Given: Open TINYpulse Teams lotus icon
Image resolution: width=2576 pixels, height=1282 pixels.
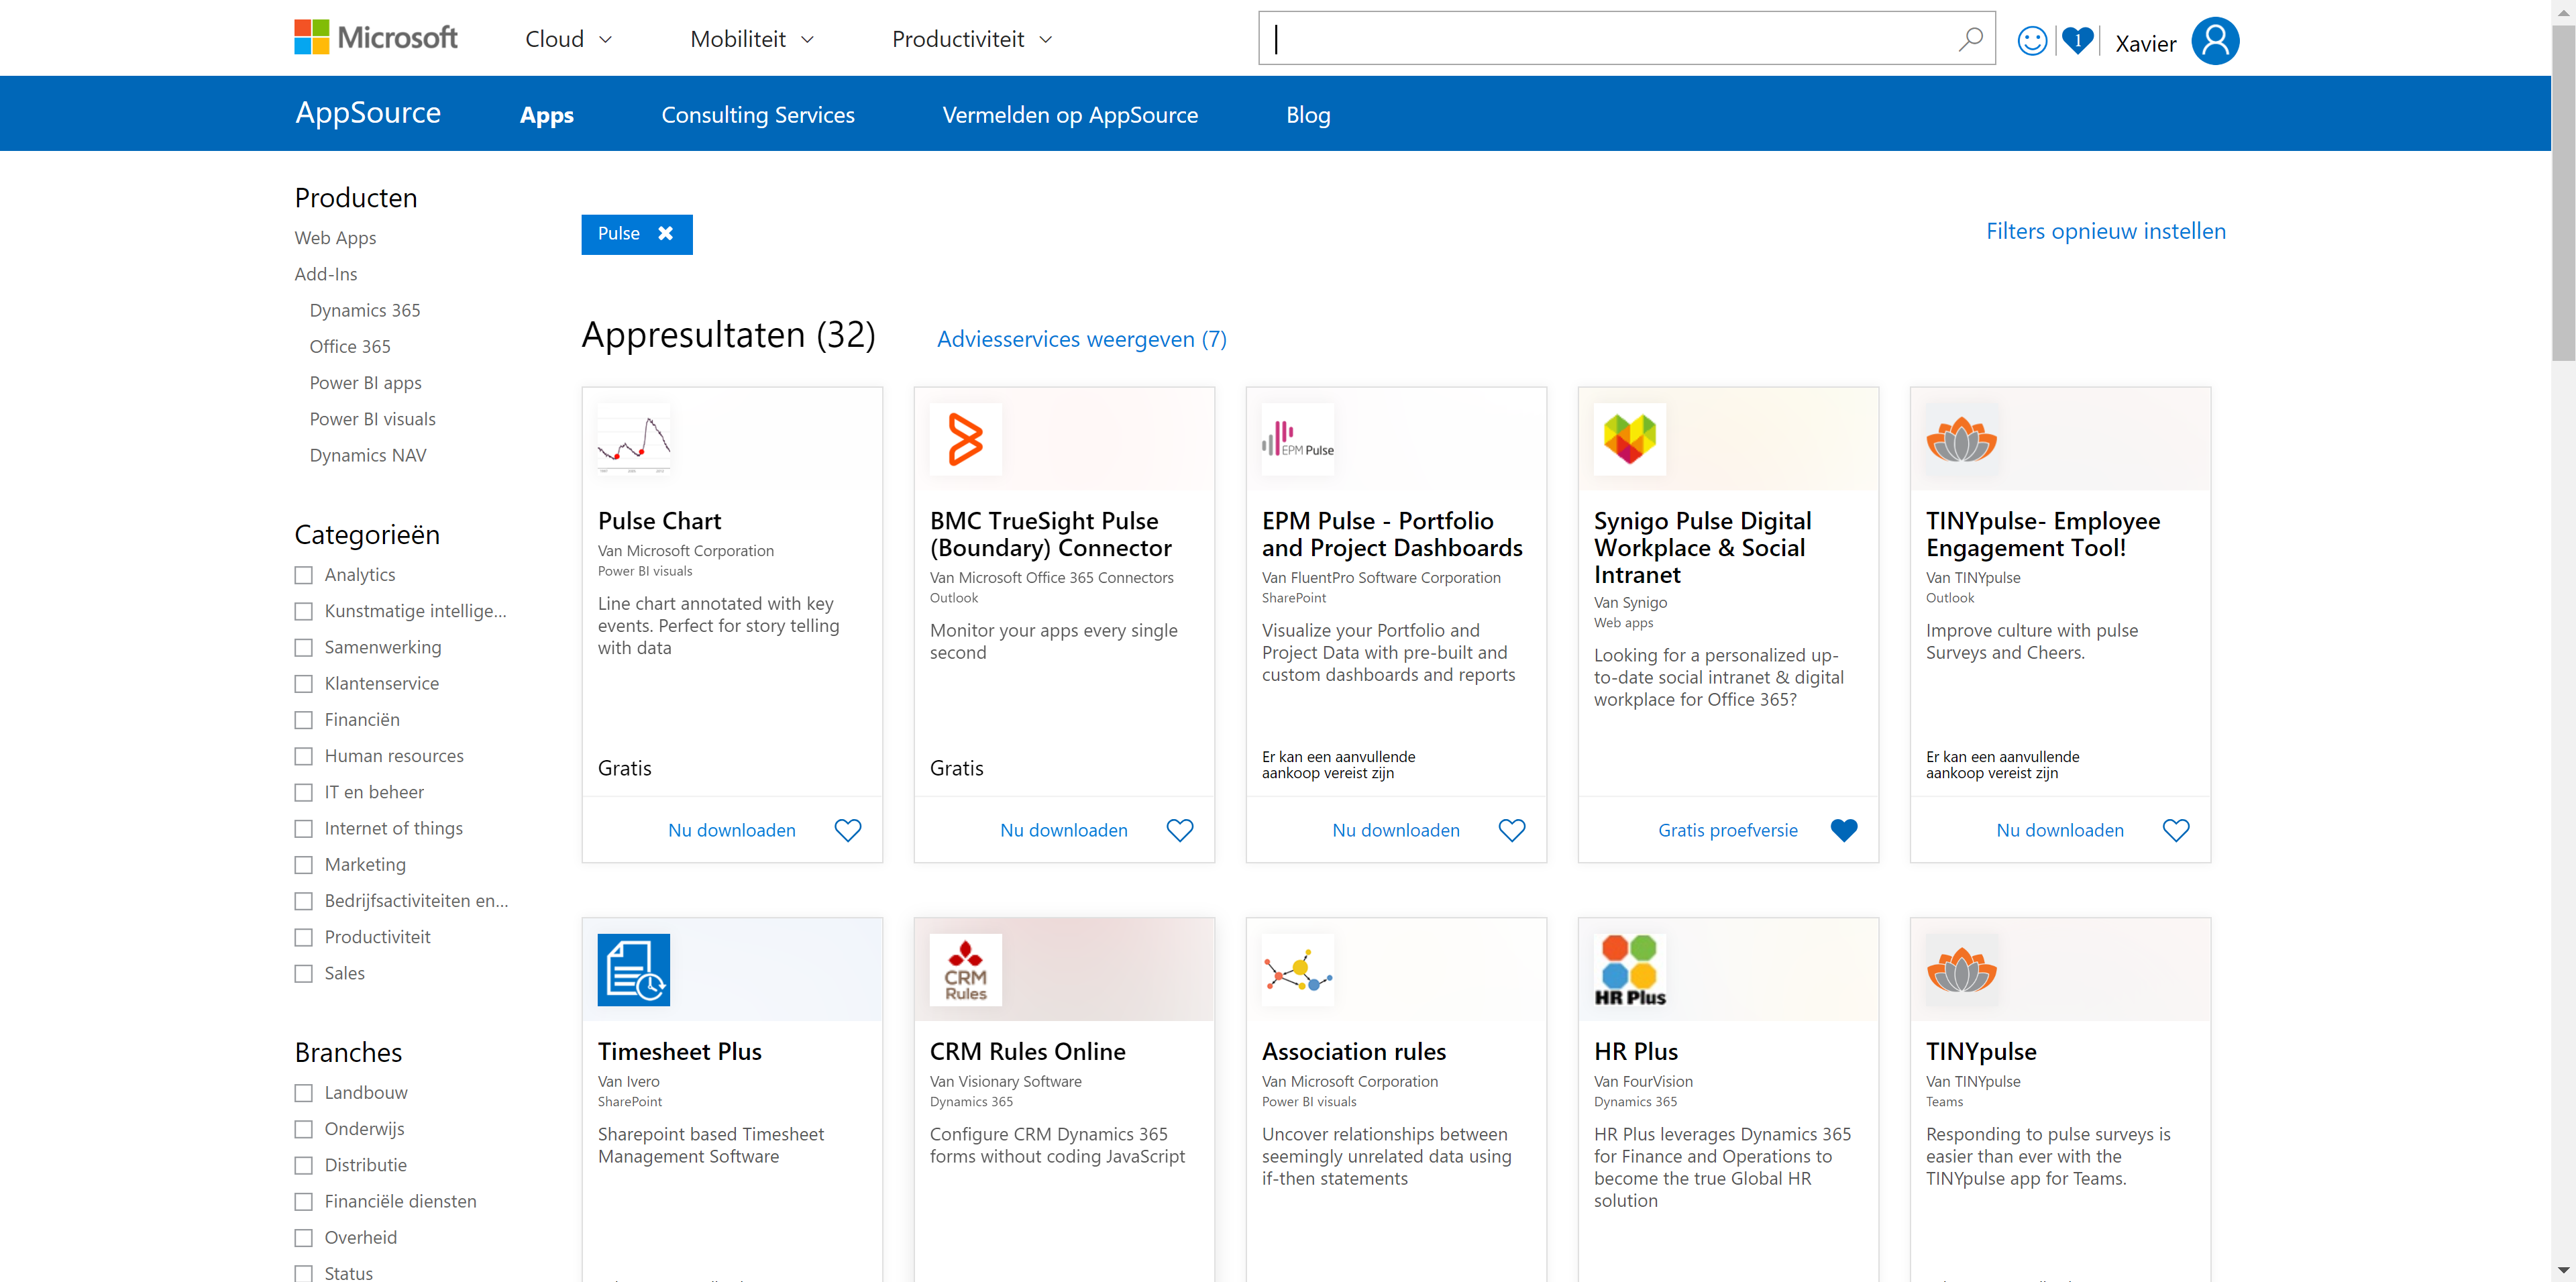Looking at the screenshot, I should point(1962,970).
